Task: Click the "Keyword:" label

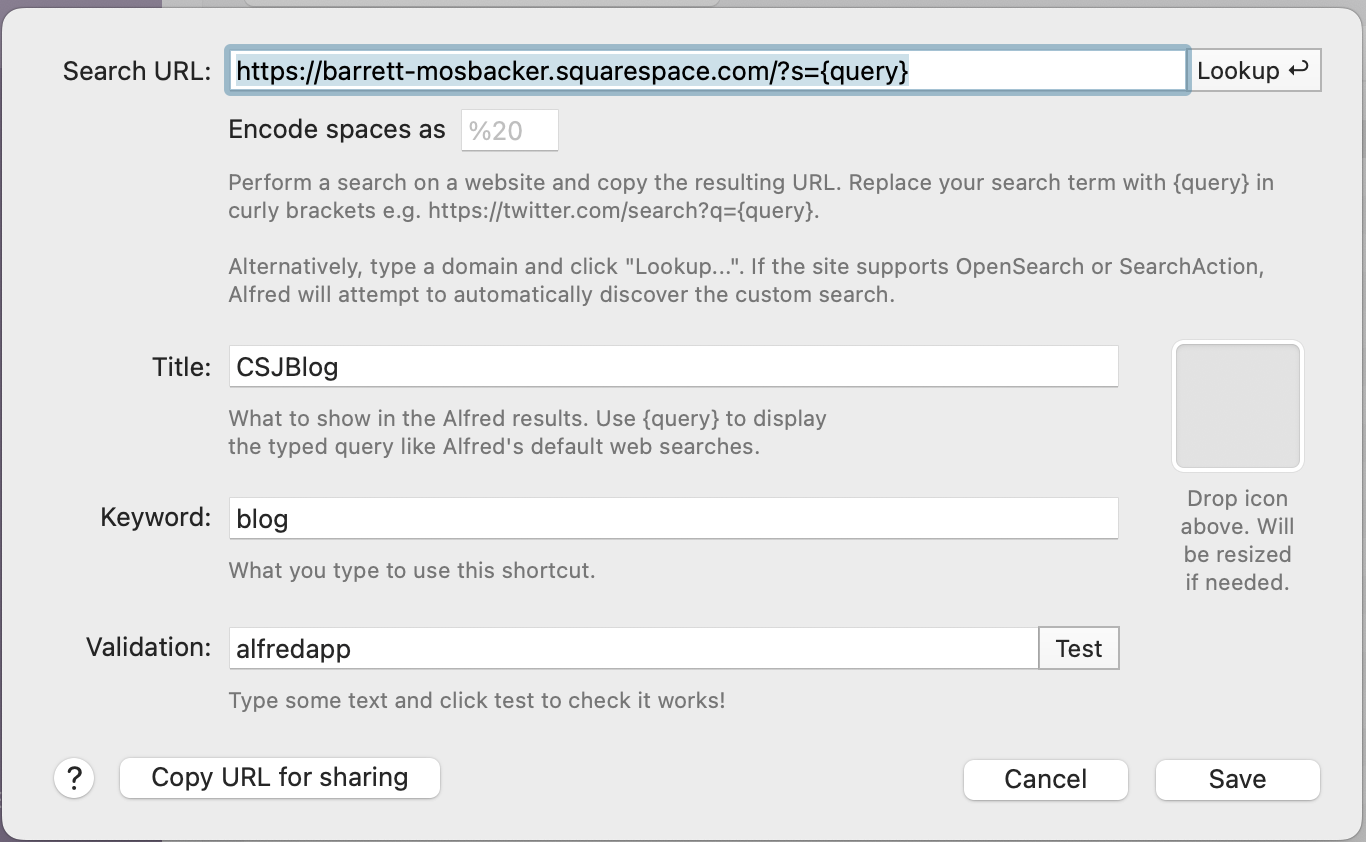Action: click(x=156, y=517)
